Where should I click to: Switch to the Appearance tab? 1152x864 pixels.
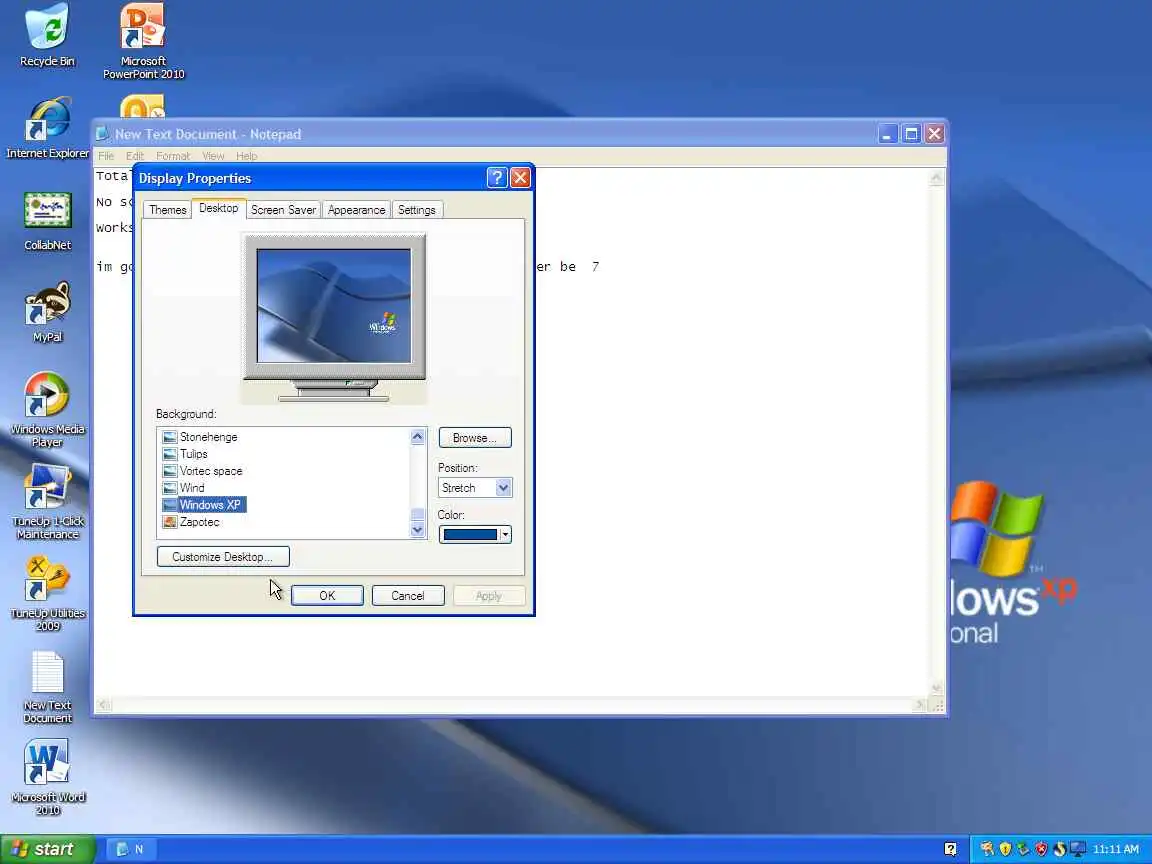[356, 209]
